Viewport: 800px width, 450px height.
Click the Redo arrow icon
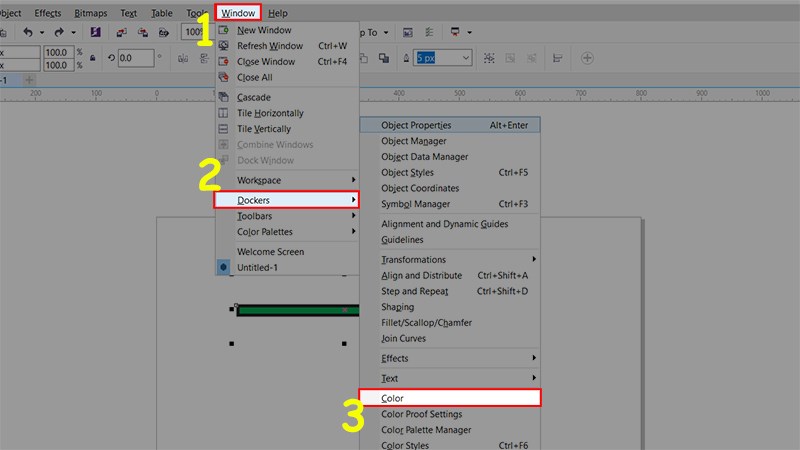pos(59,32)
